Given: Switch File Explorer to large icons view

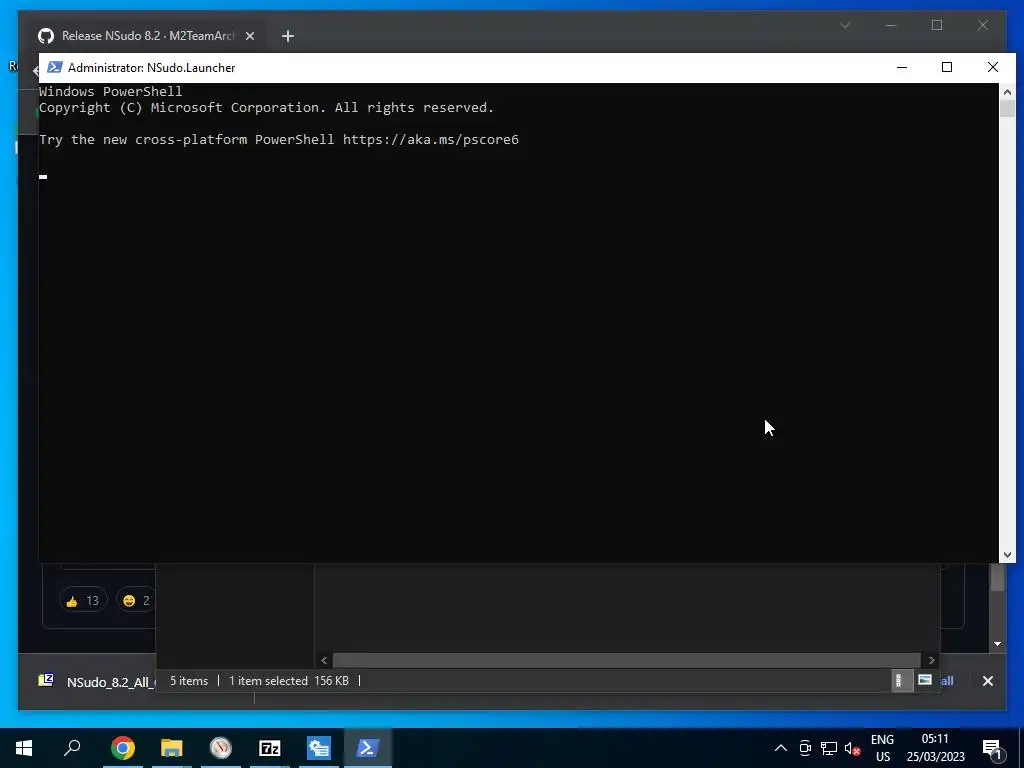Looking at the screenshot, I should click(x=925, y=680).
